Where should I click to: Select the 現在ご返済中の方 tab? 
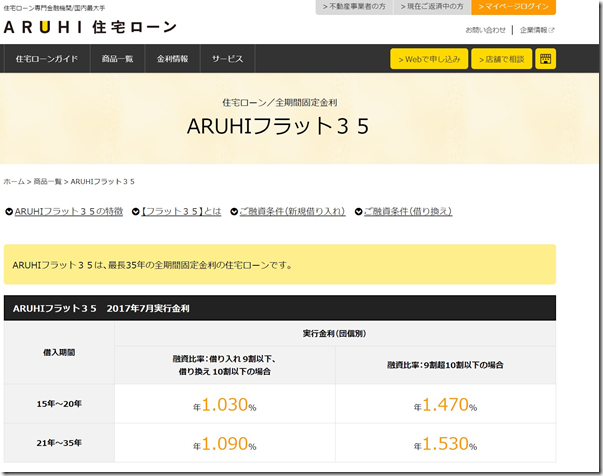[x=432, y=7]
